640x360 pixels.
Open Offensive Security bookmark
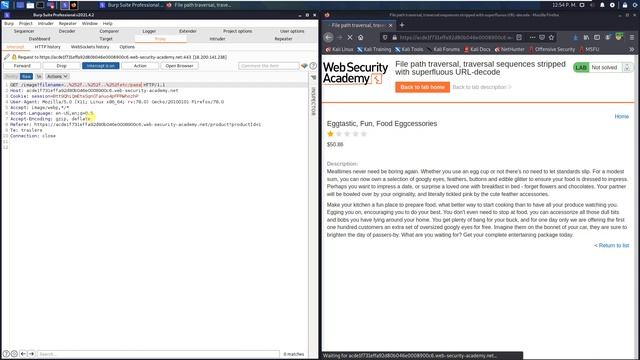click(552, 49)
